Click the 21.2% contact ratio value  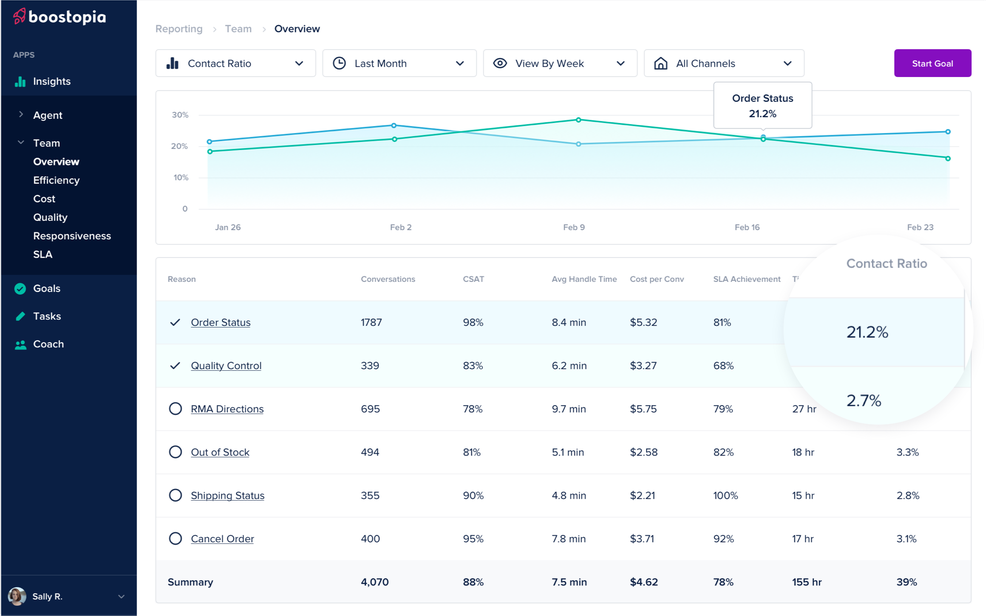(x=867, y=332)
